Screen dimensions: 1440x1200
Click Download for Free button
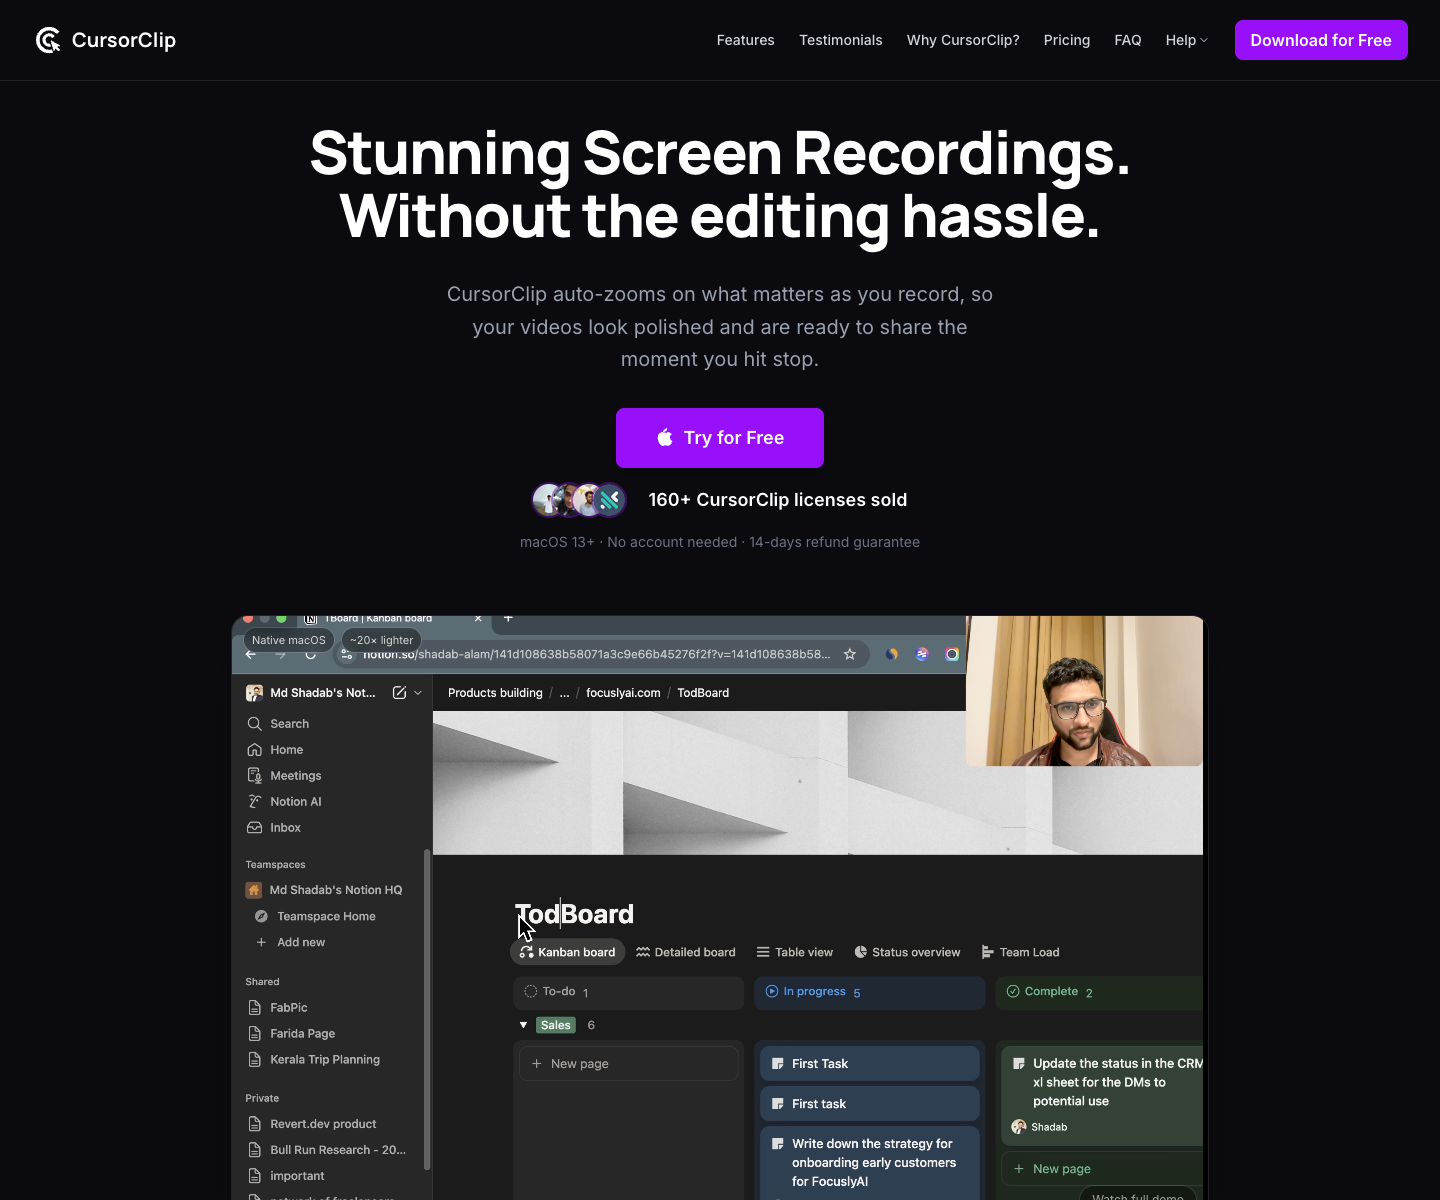point(1321,40)
